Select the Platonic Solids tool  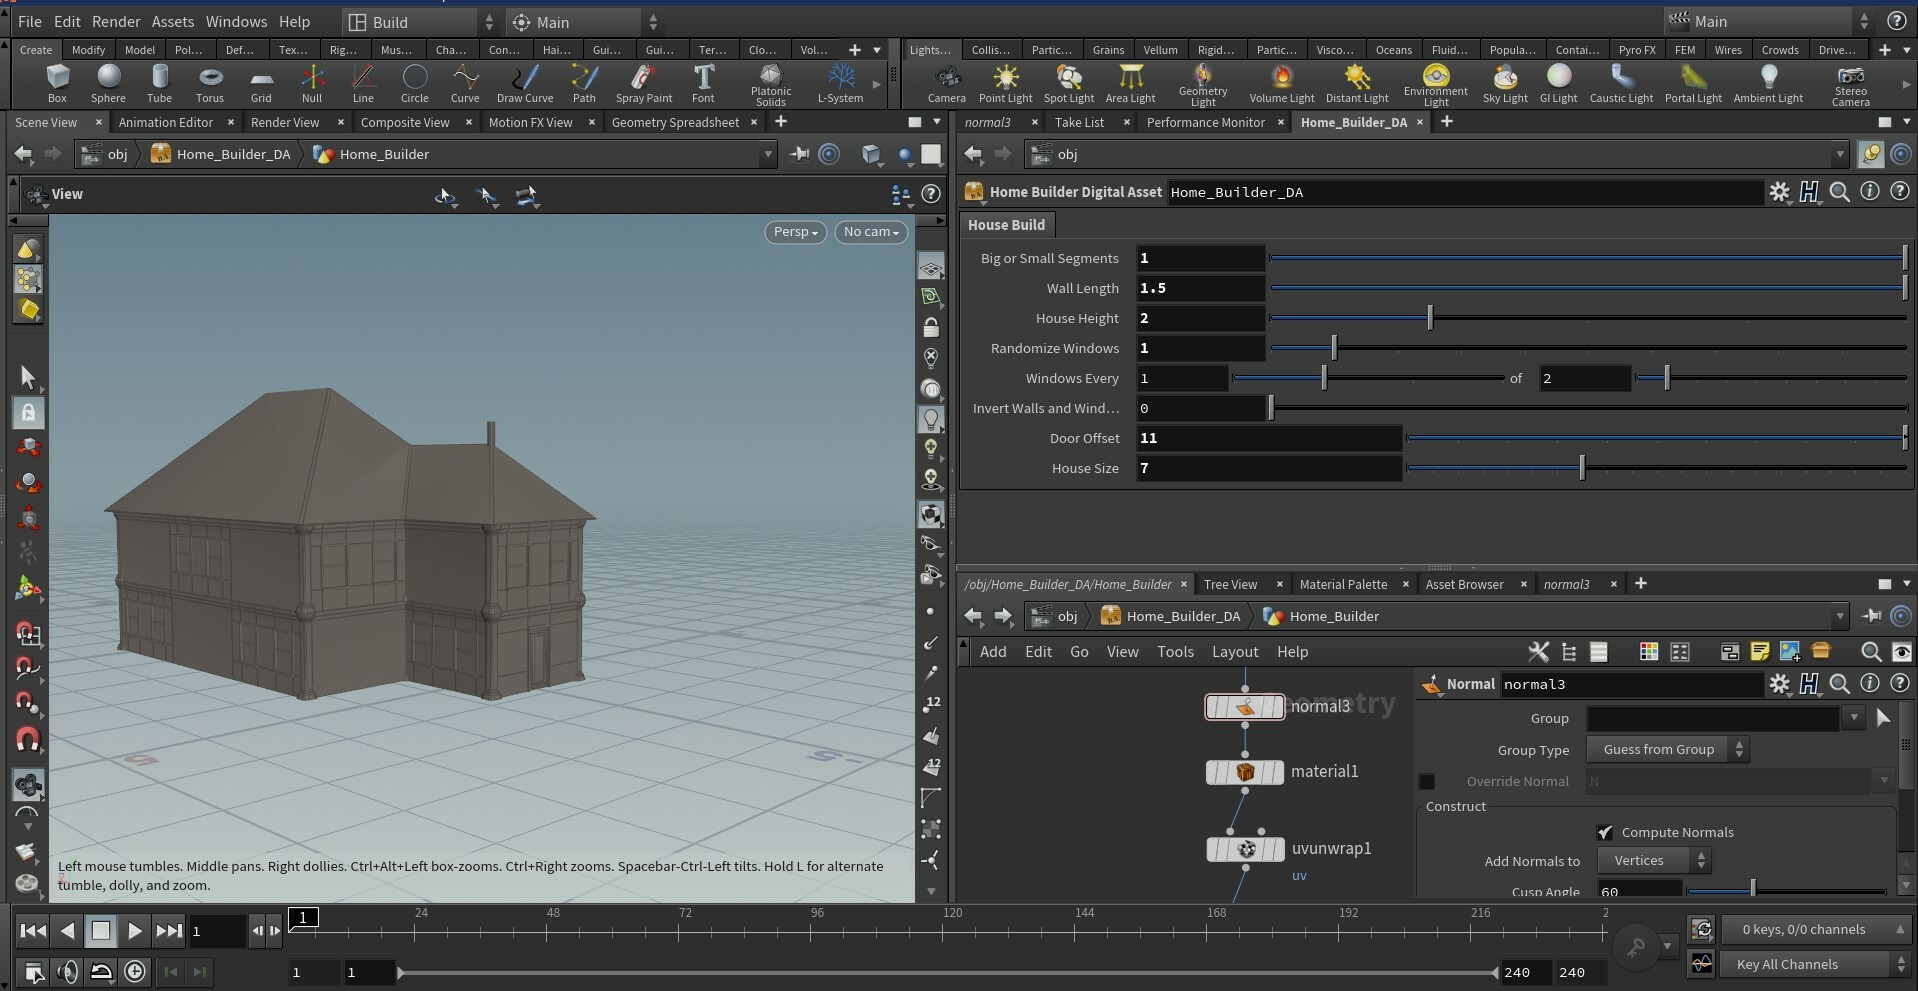tap(770, 84)
